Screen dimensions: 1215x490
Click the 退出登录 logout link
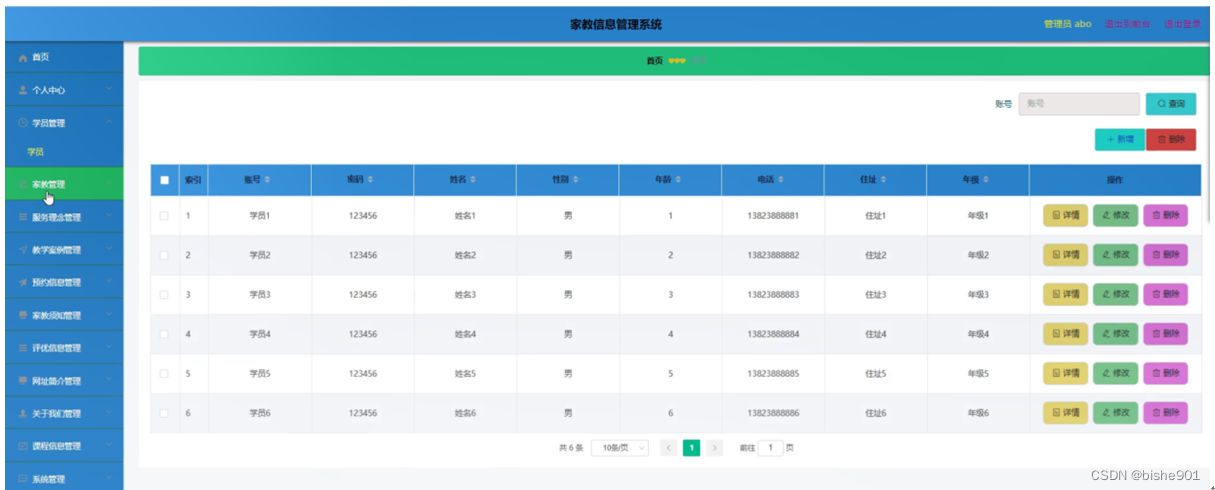pos(1182,24)
